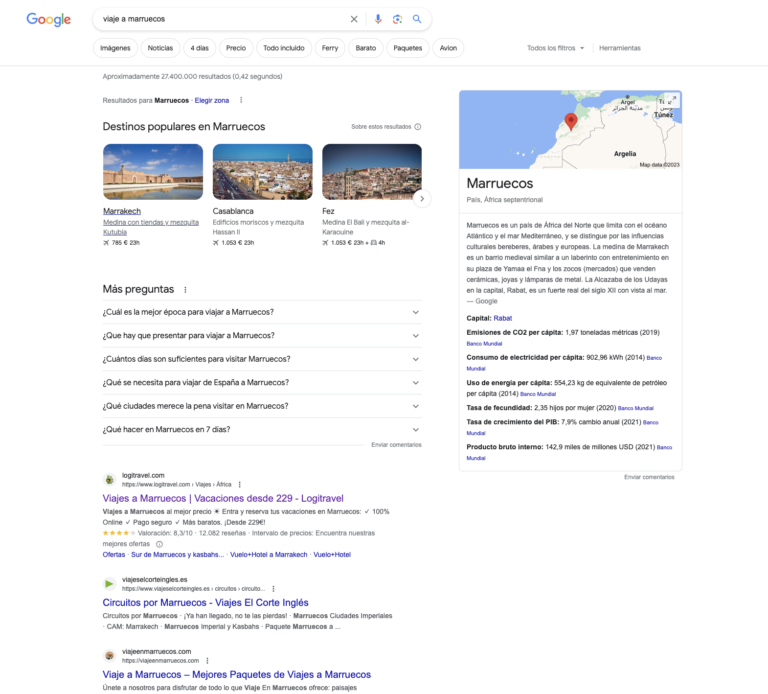The width and height of the screenshot is (768, 694).
Task: Click 'Medina con tiendas y mezquita Kutubia' link
Action: pos(151,227)
